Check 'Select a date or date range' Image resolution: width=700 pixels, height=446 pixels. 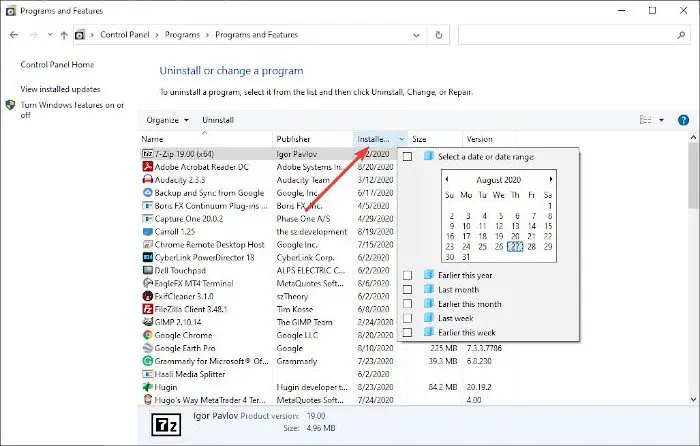407,157
